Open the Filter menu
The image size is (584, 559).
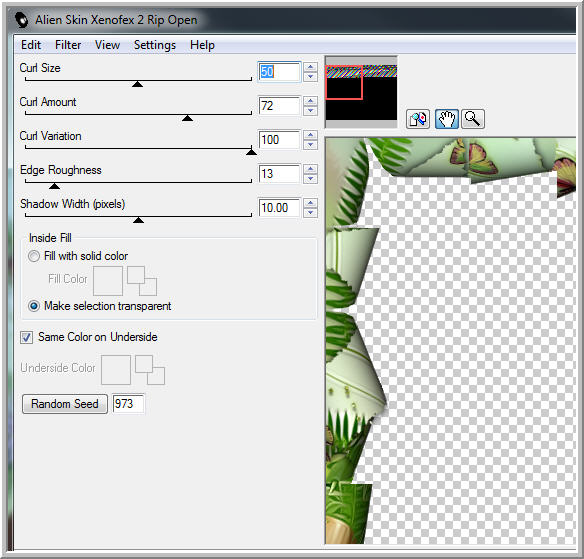point(68,45)
